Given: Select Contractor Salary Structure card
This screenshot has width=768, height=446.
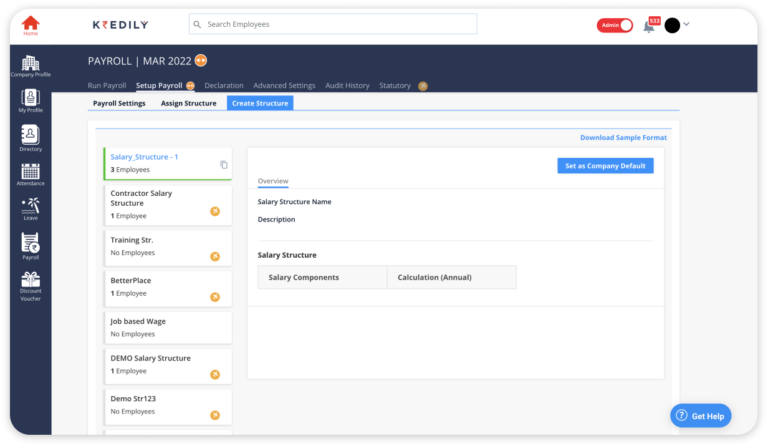Looking at the screenshot, I should pos(168,205).
